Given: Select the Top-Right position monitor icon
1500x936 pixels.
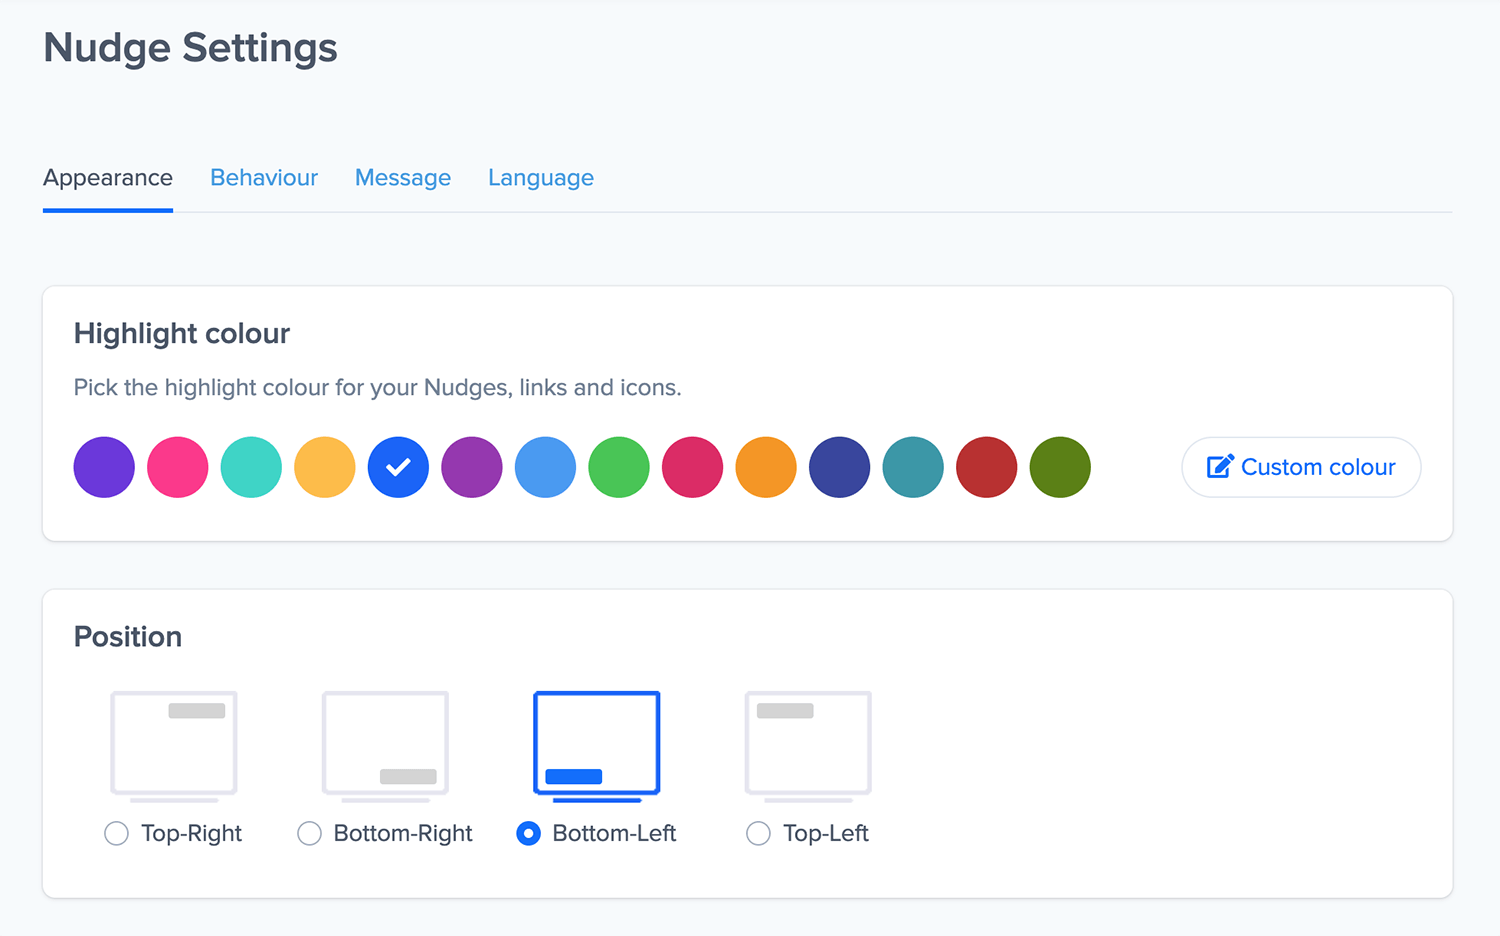Looking at the screenshot, I should 174,745.
